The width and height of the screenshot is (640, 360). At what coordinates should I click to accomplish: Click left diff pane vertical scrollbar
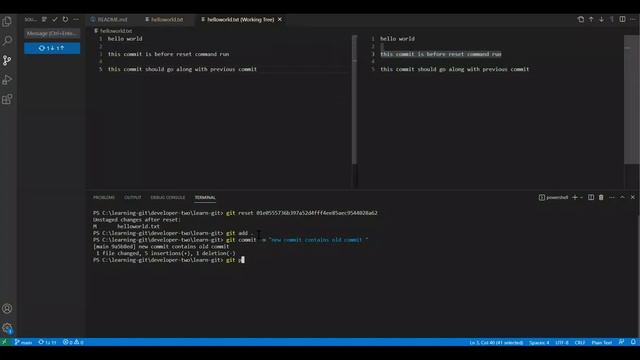point(354,99)
